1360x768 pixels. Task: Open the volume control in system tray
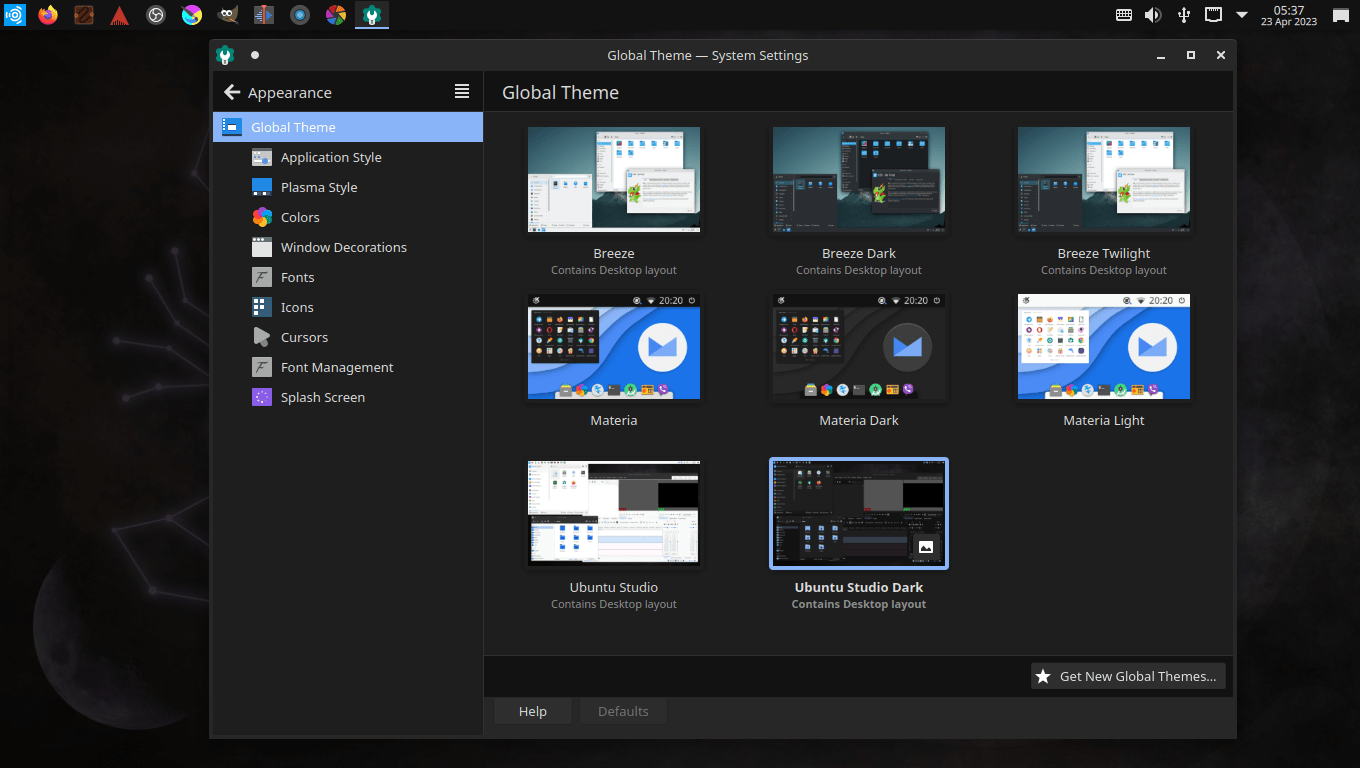point(1153,15)
